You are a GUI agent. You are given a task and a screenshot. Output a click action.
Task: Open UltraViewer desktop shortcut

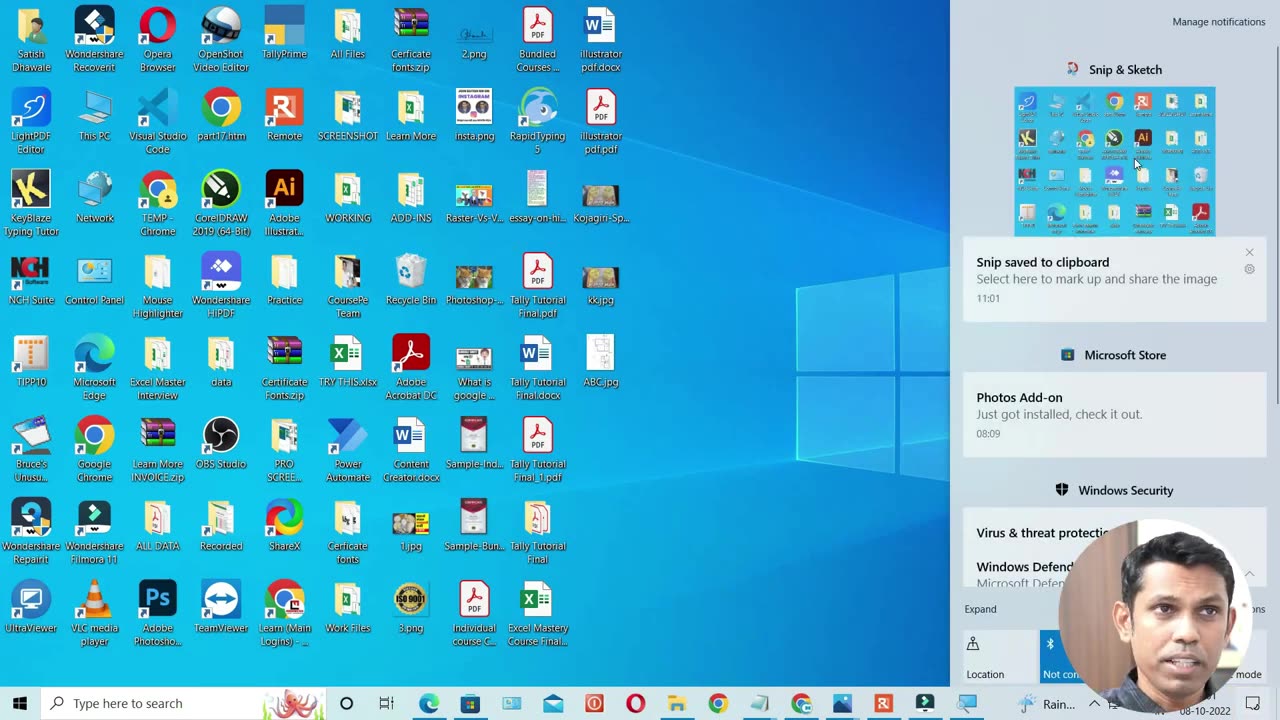click(31, 607)
